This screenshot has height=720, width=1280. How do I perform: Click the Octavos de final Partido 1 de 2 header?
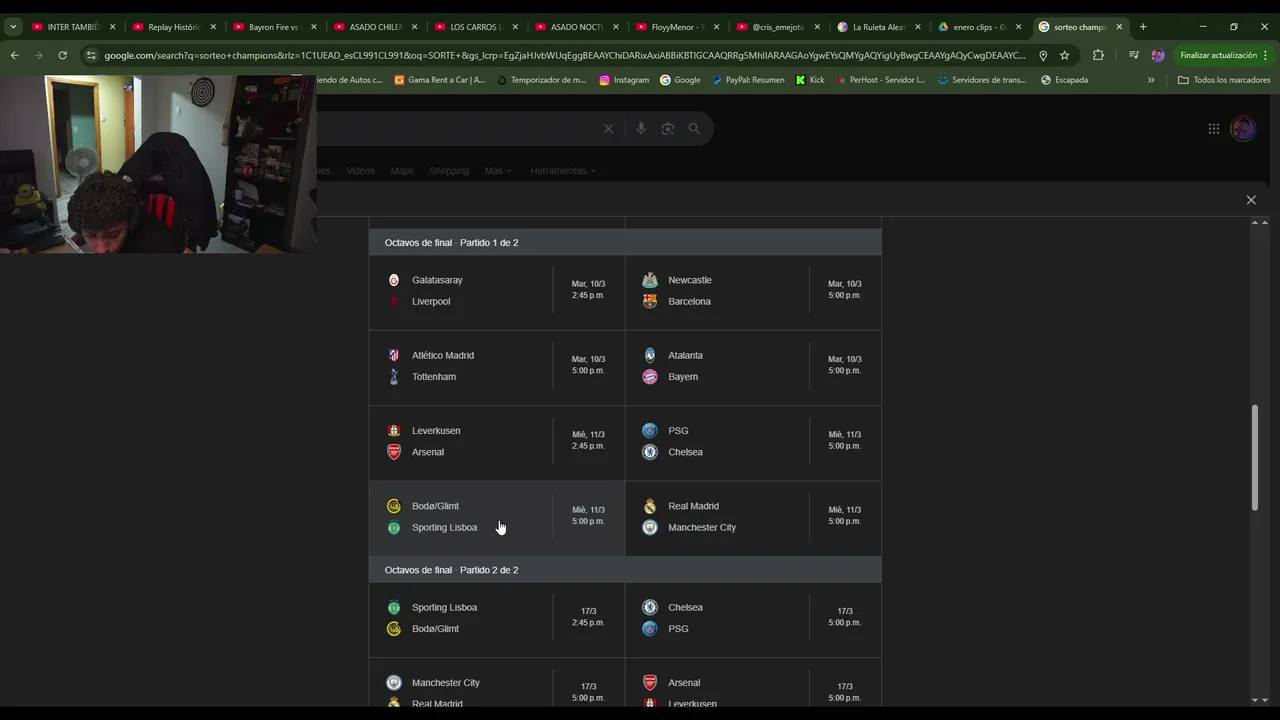(x=625, y=242)
